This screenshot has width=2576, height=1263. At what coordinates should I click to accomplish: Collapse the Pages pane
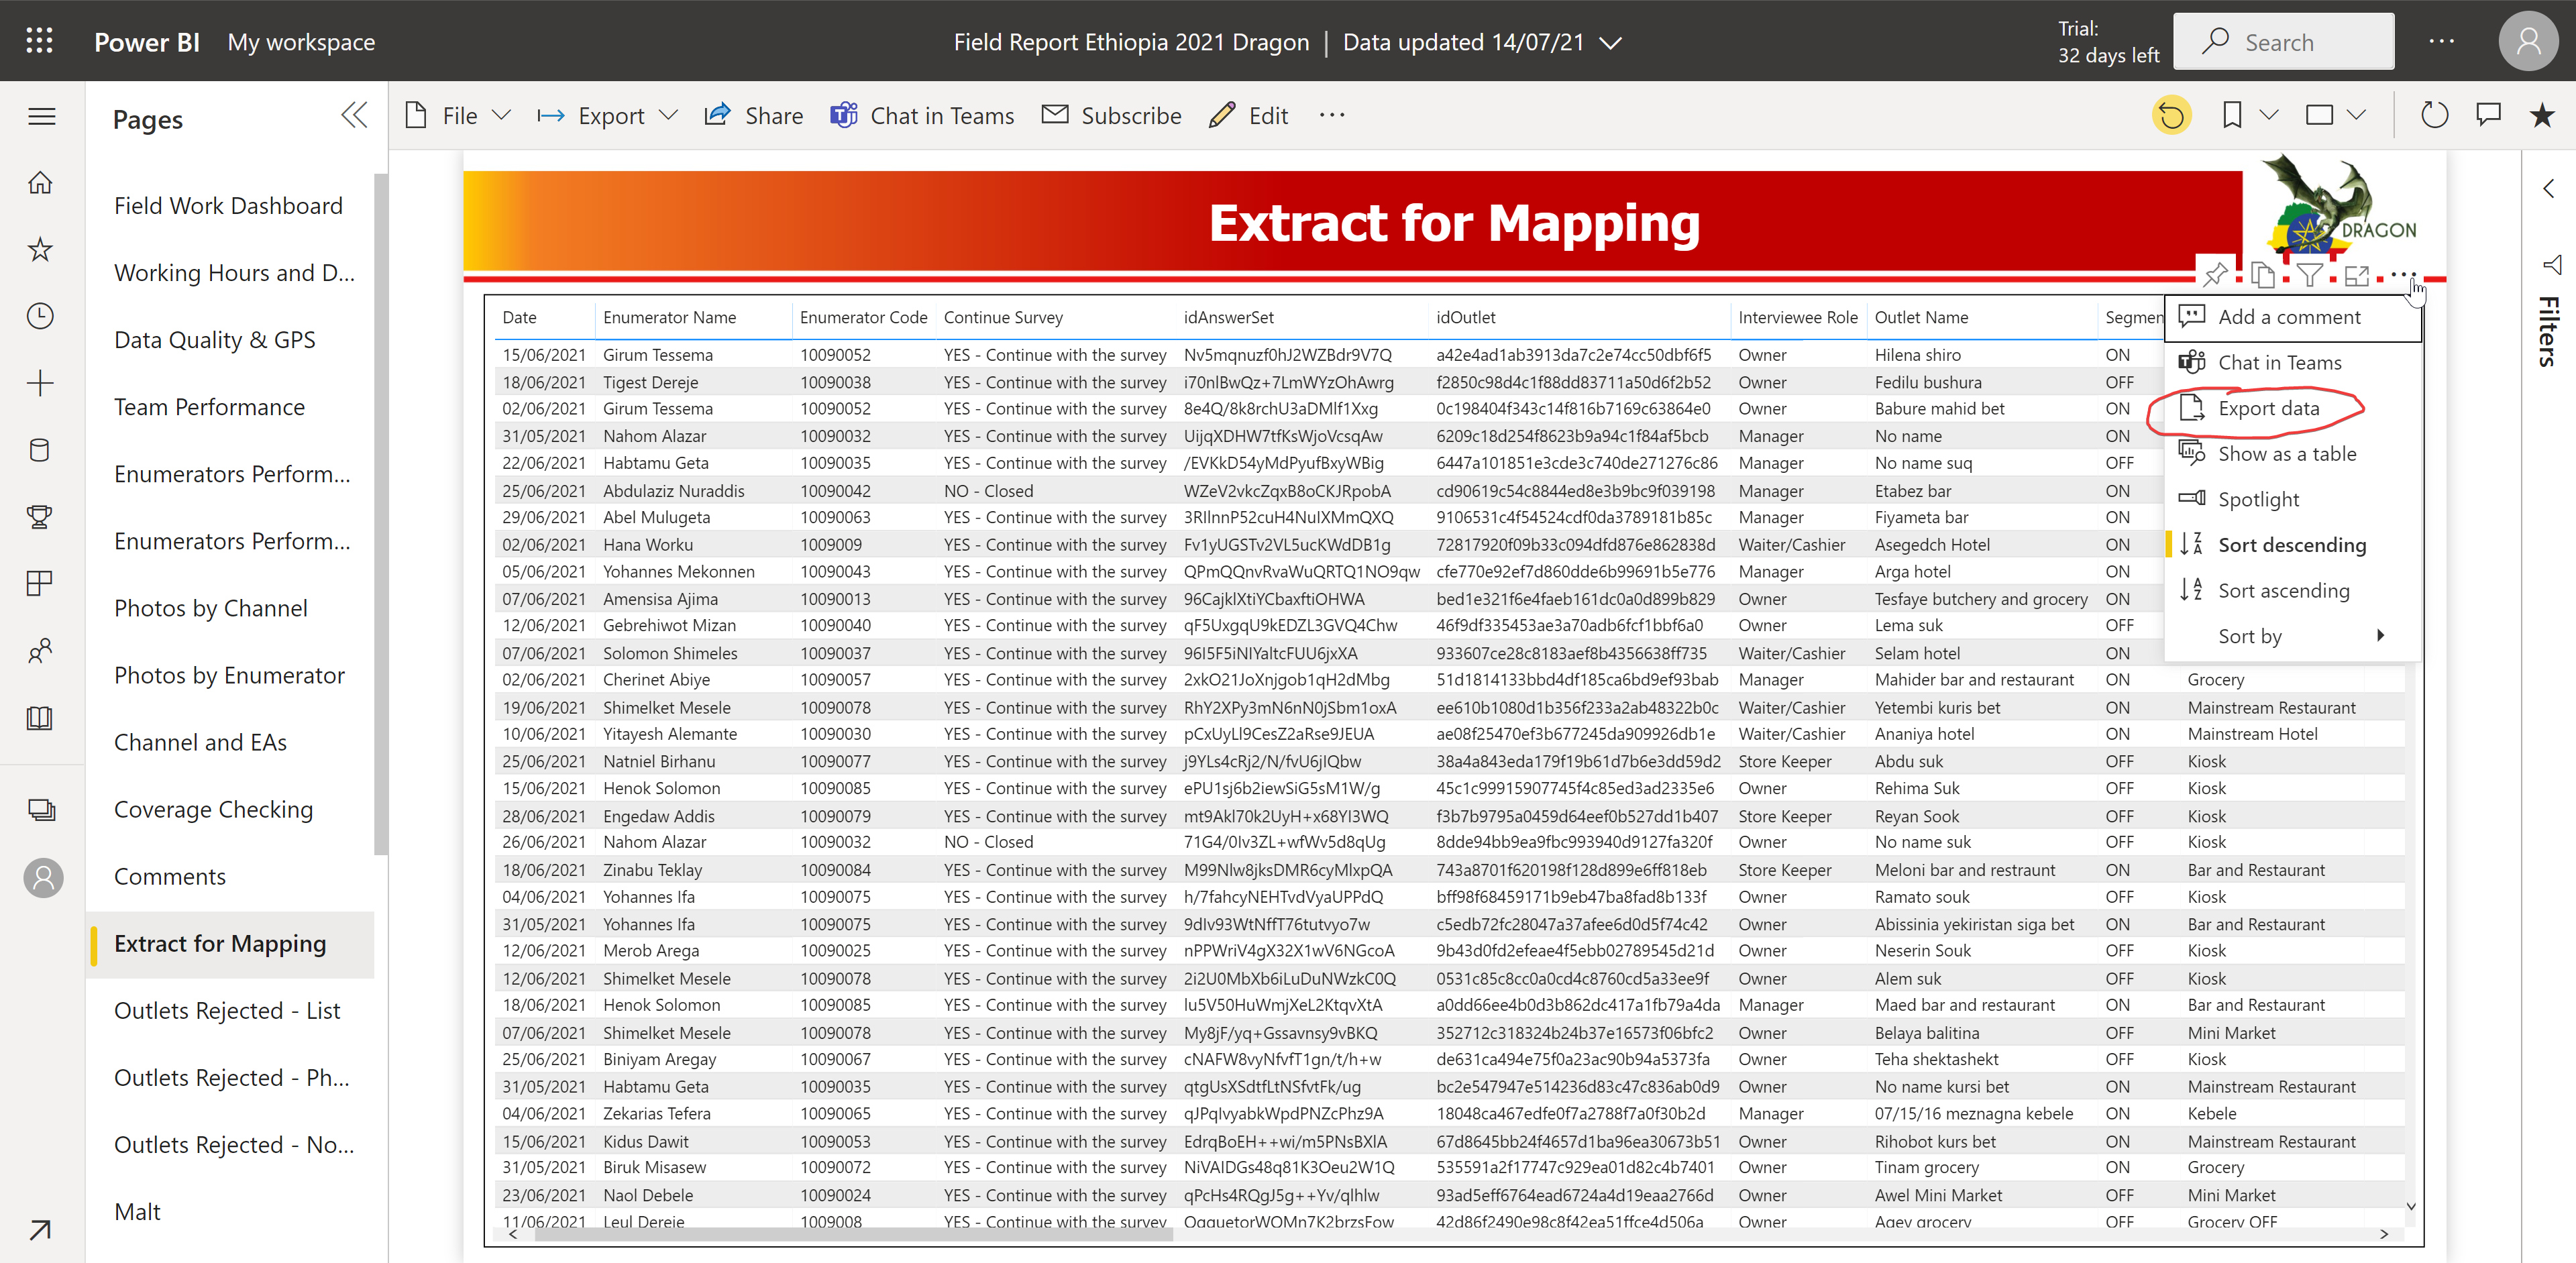(x=354, y=116)
